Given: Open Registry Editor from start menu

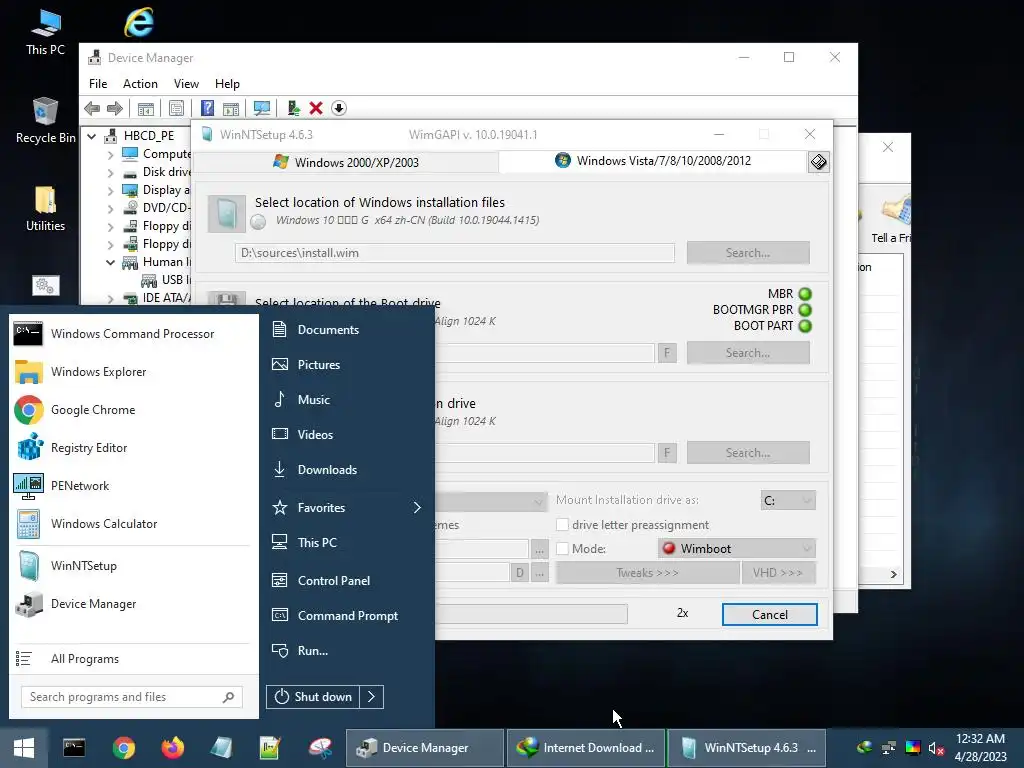Looking at the screenshot, I should point(131,447).
